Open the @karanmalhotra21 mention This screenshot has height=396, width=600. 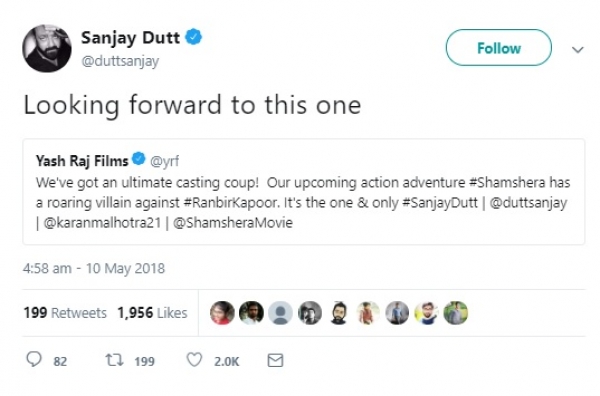click(x=102, y=223)
